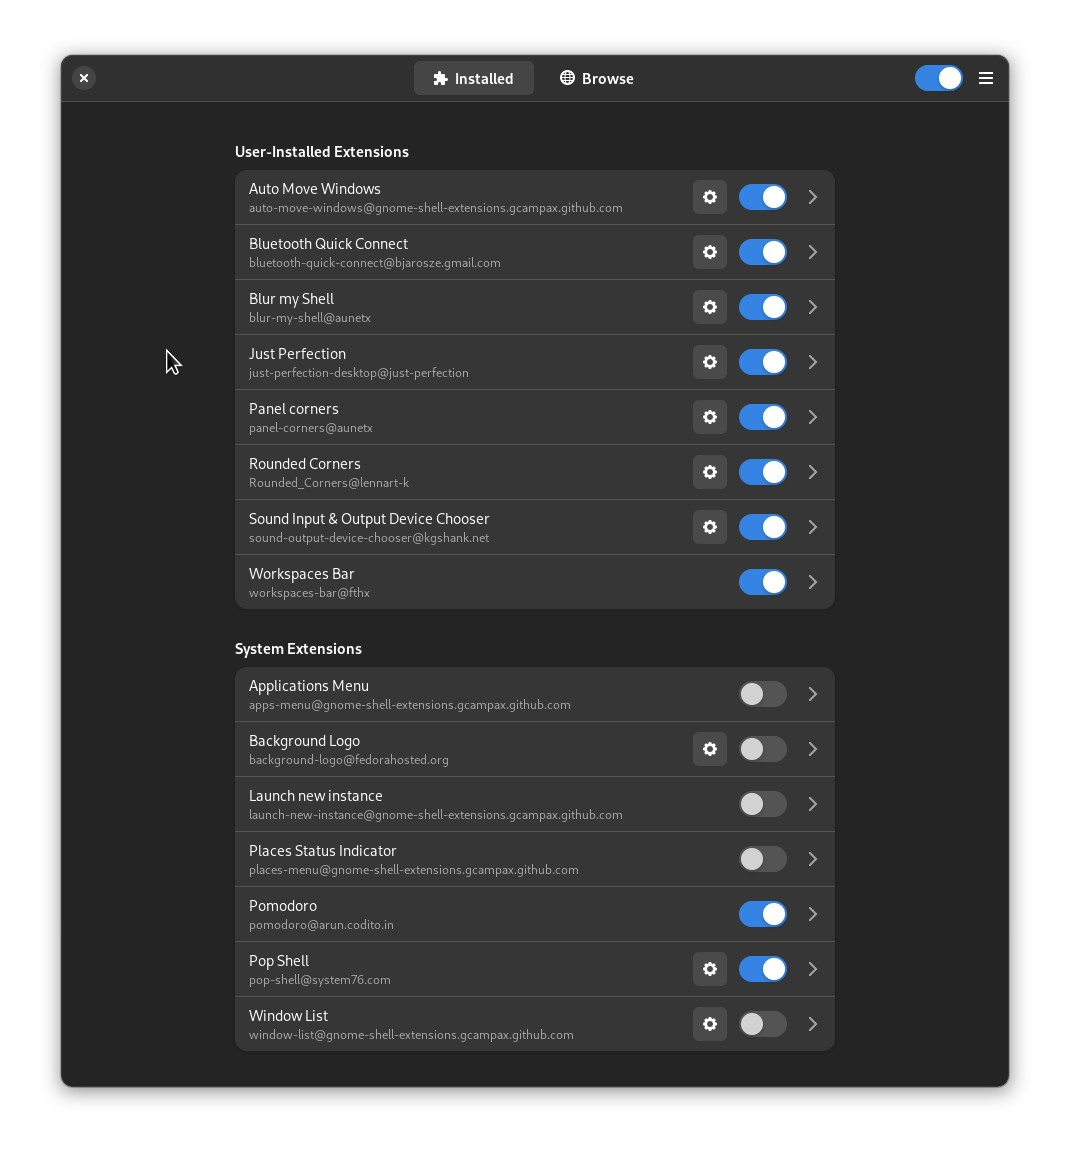Expand details for Places Status Indicator
Screen dimensions: 1070x1154
[x=812, y=859]
